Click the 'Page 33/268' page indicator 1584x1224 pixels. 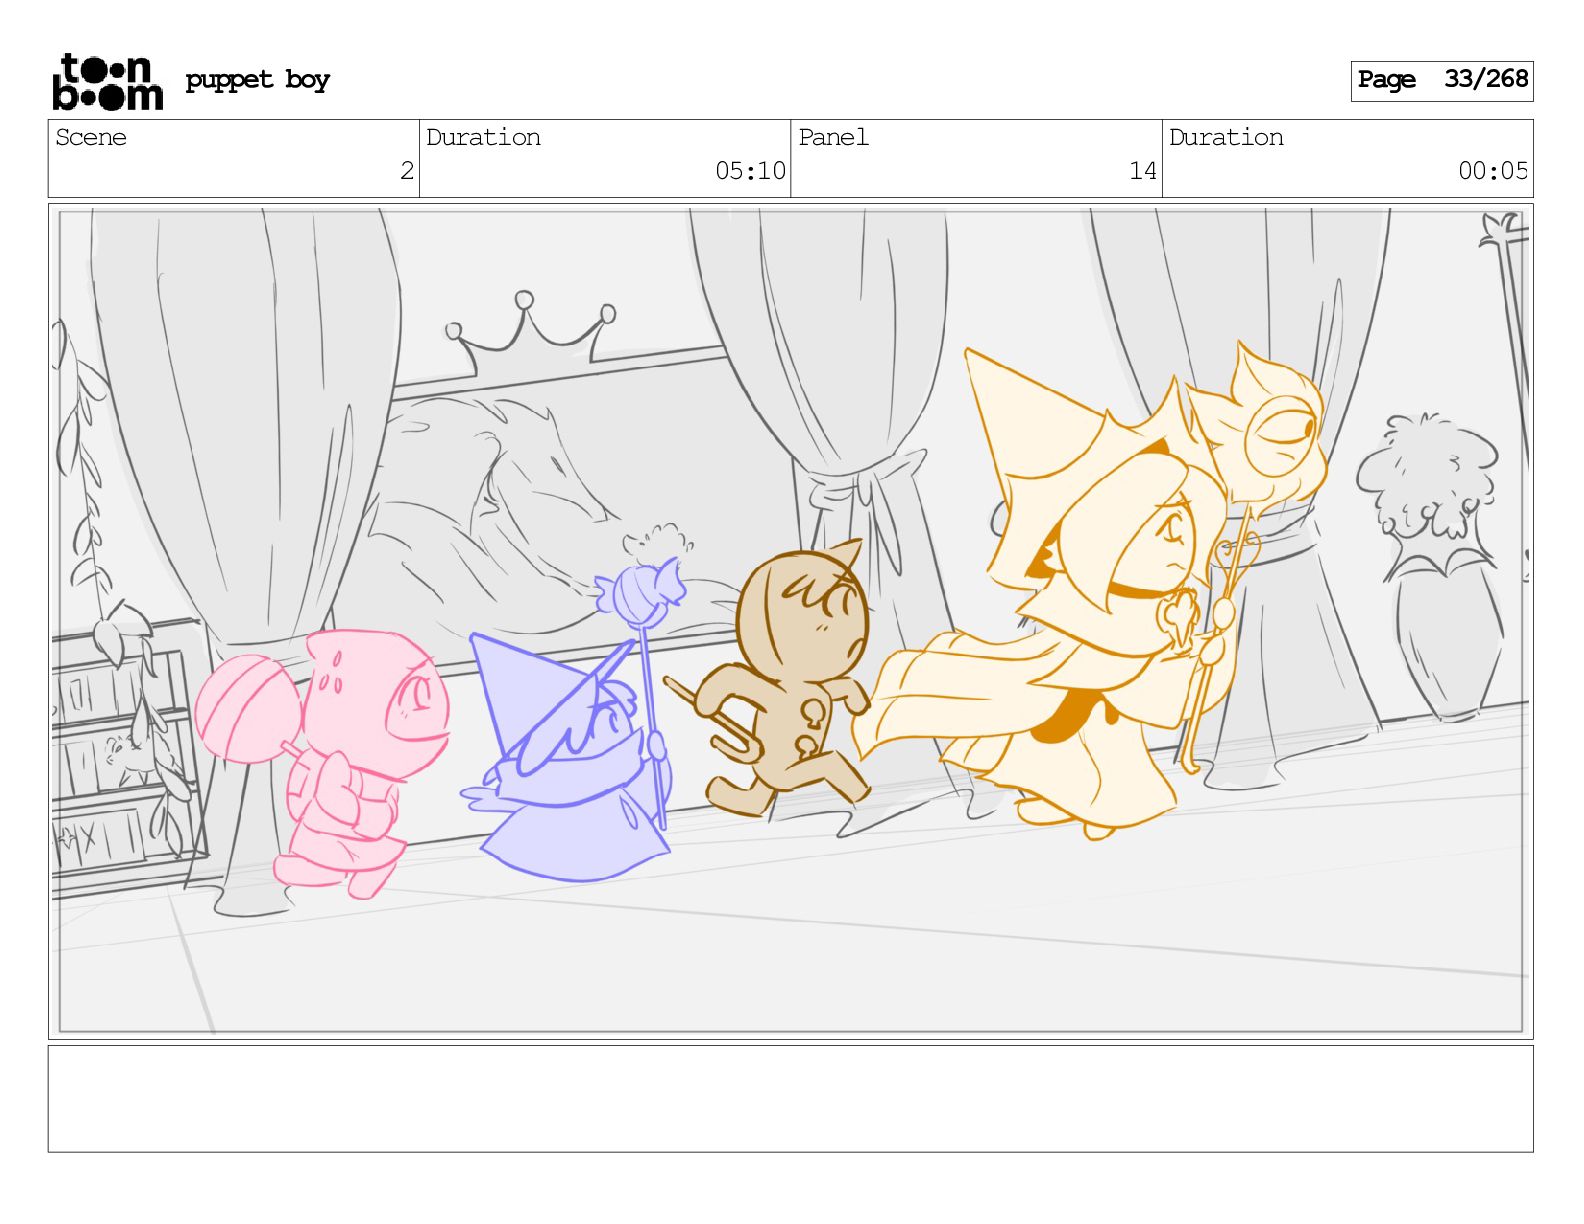point(1441,80)
